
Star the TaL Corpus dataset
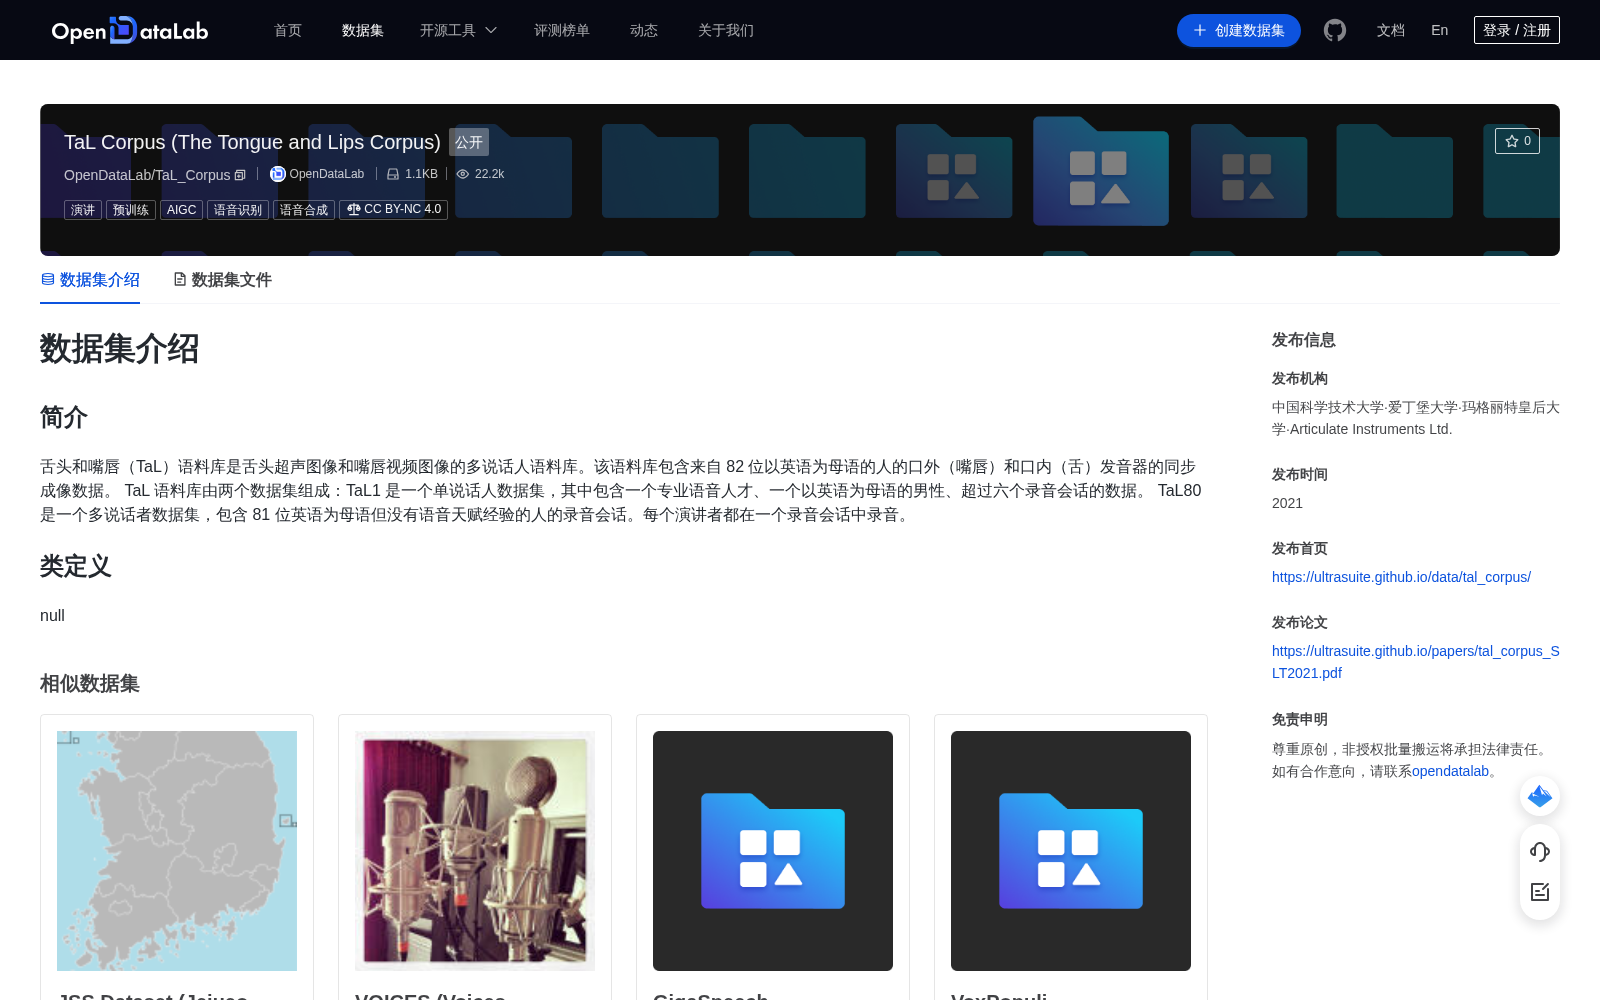click(x=1517, y=141)
